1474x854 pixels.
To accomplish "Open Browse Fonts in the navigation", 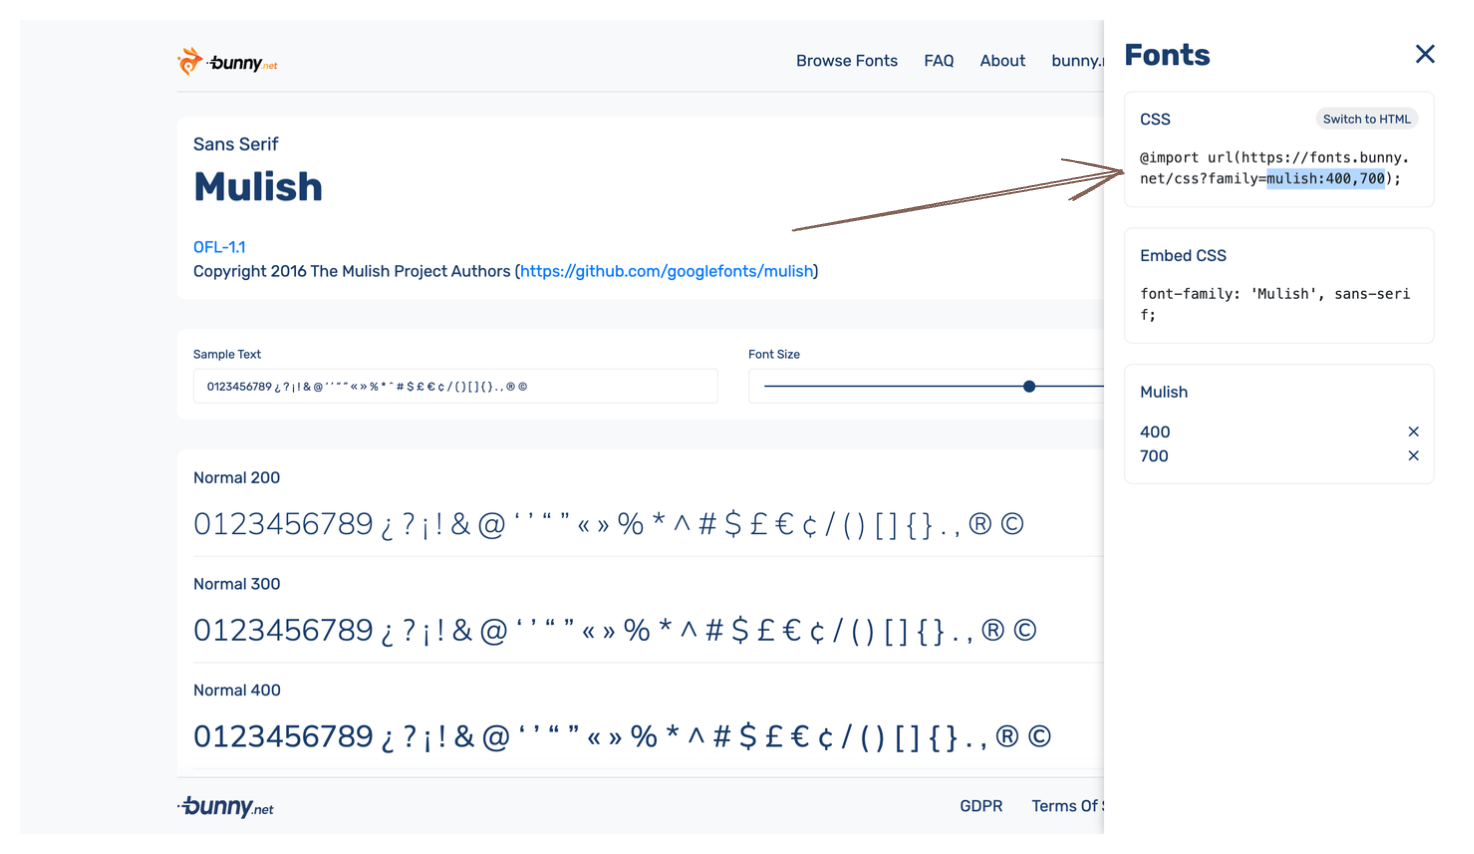I will (x=846, y=60).
